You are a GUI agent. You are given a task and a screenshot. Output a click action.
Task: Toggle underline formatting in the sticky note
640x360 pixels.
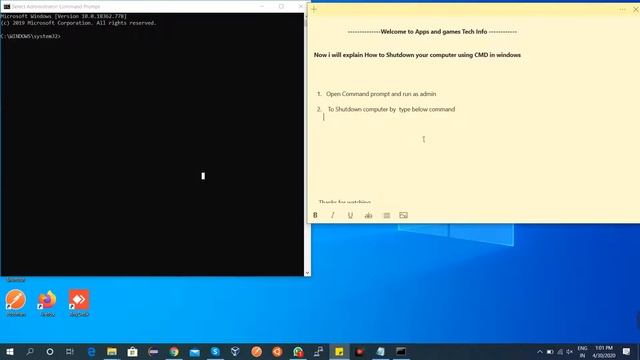pos(350,215)
